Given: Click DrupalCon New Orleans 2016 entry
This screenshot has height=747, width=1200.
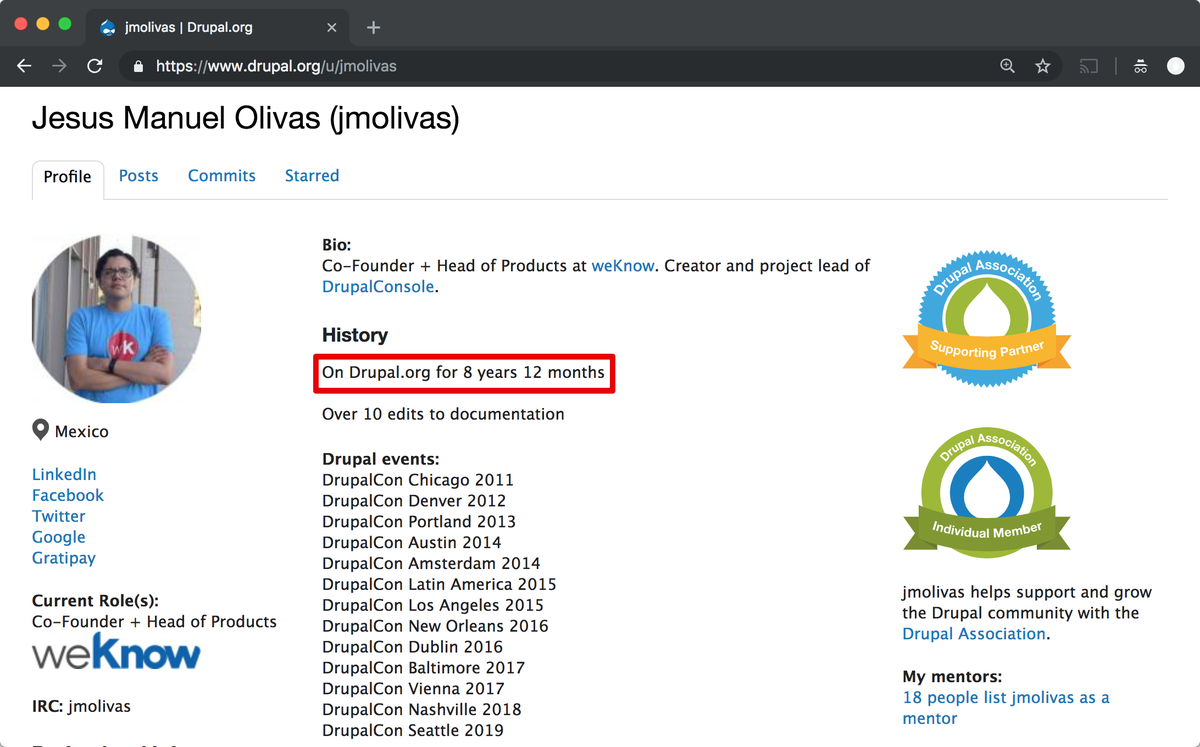Looking at the screenshot, I should point(435,626).
